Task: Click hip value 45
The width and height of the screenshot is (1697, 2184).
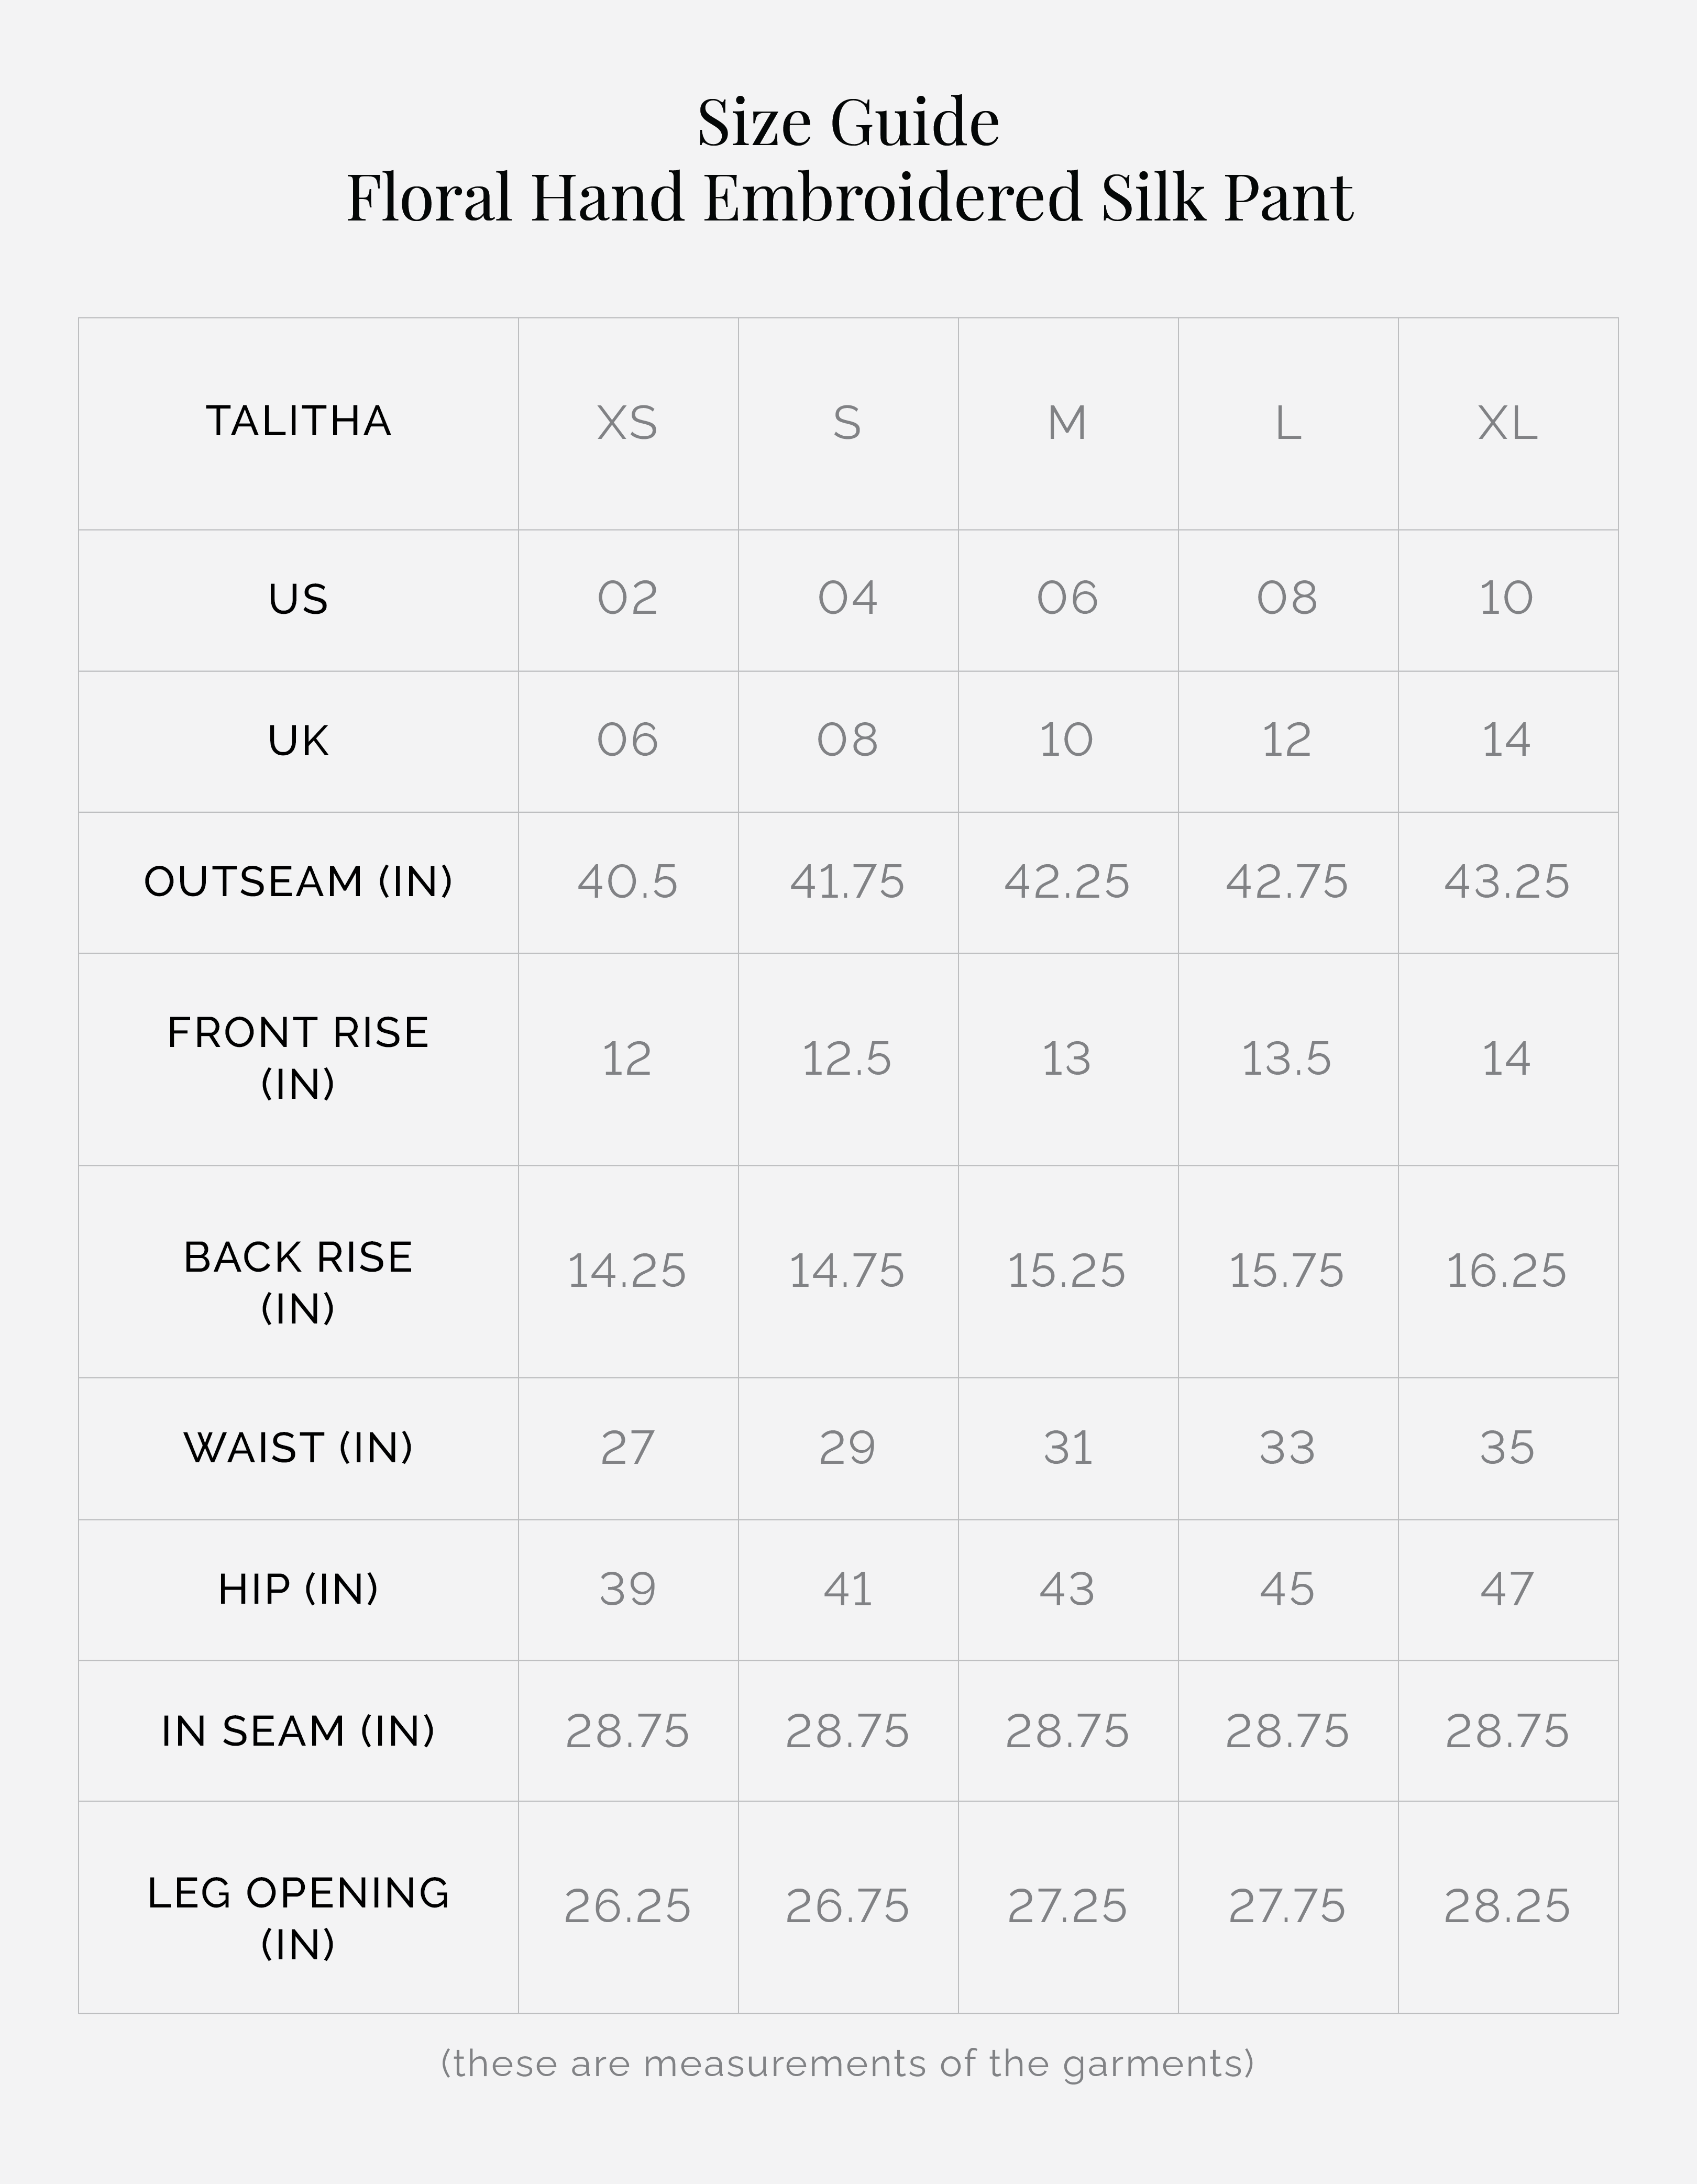Action: click(x=1286, y=1589)
